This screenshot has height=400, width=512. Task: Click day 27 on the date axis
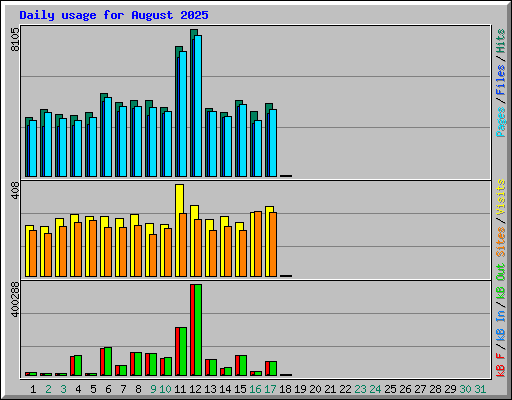[420, 389]
